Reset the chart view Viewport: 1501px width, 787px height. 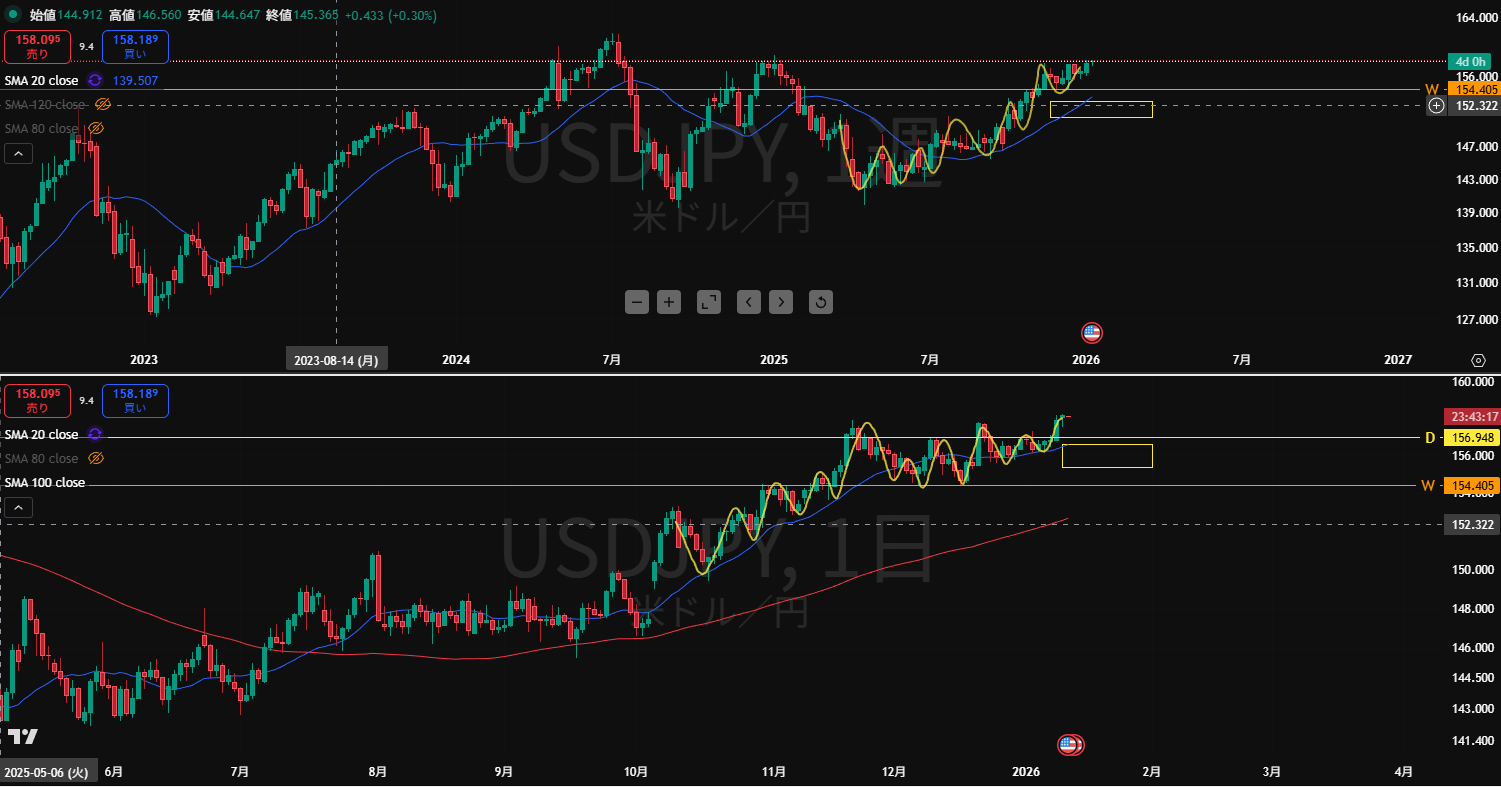pos(820,302)
